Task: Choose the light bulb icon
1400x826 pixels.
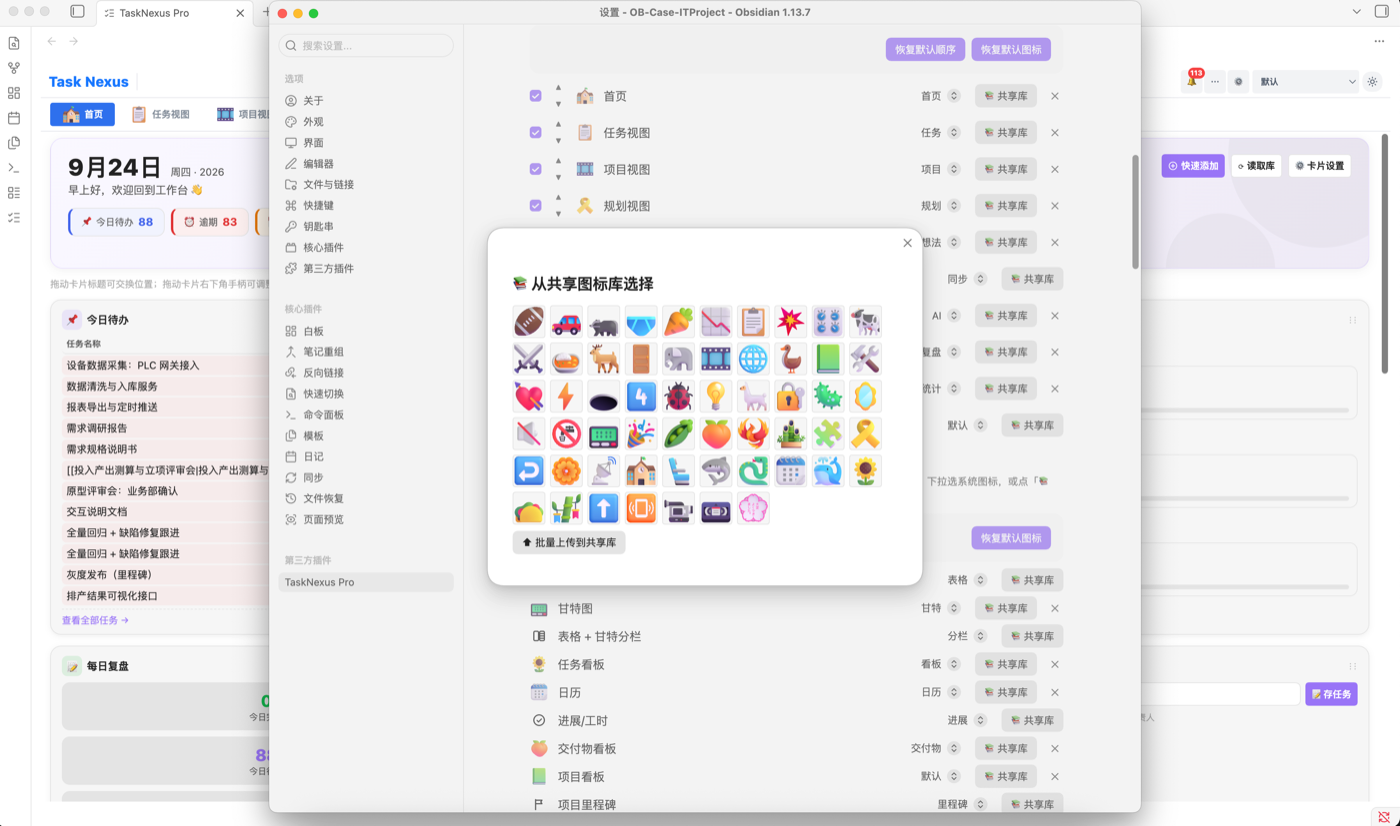Action: click(x=716, y=396)
